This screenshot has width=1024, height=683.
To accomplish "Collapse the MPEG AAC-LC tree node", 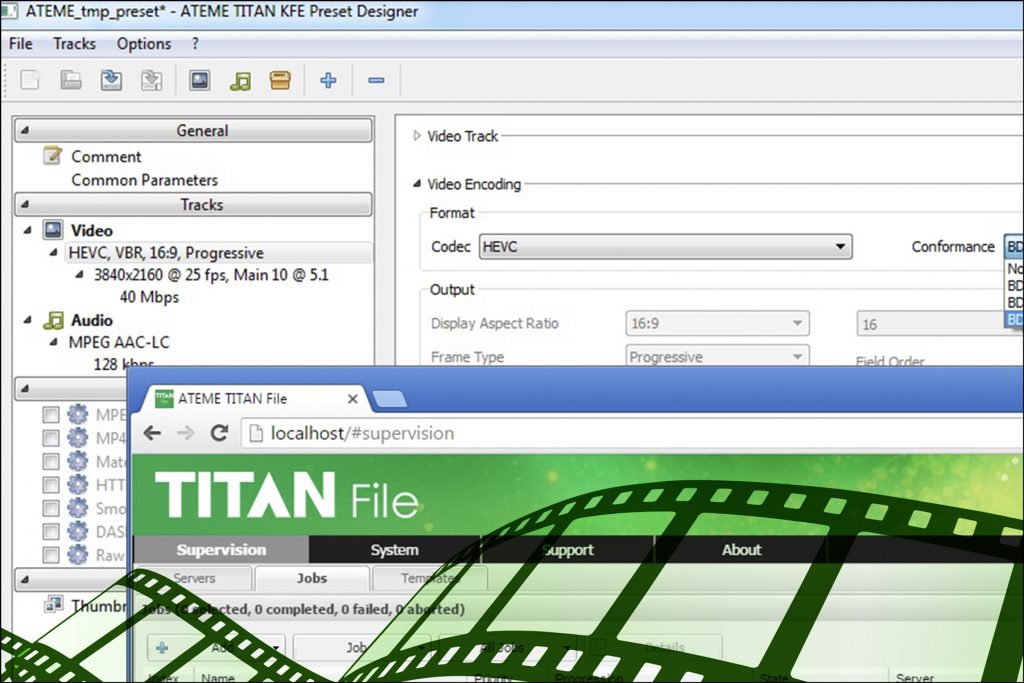I will tap(54, 342).
